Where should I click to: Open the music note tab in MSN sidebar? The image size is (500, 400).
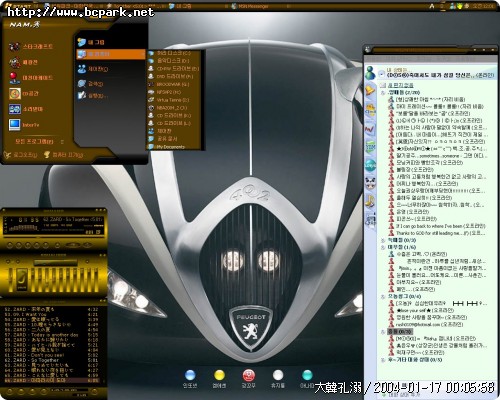pyautogui.click(x=370, y=201)
